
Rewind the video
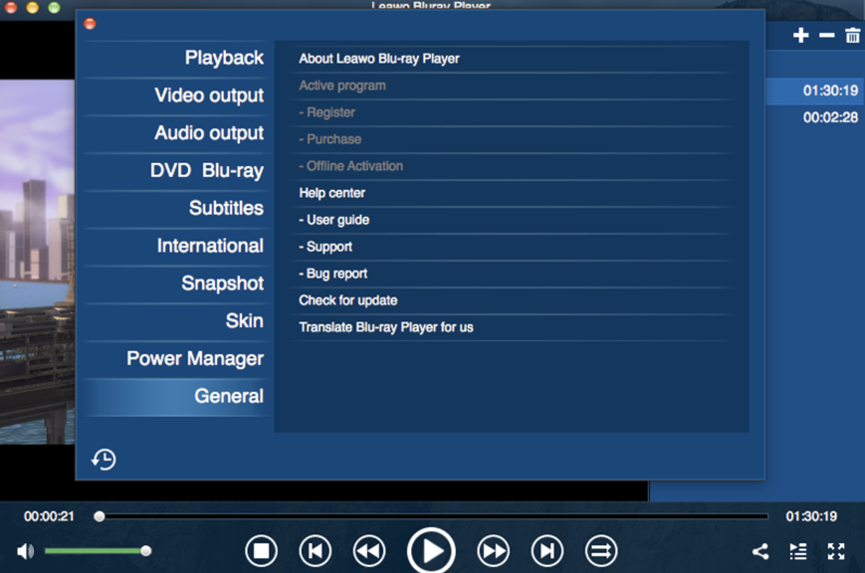(x=369, y=550)
